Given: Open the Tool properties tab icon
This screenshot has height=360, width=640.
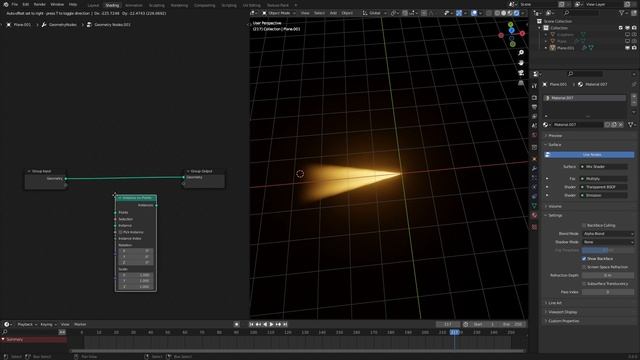Looking at the screenshot, I should click(534, 86).
